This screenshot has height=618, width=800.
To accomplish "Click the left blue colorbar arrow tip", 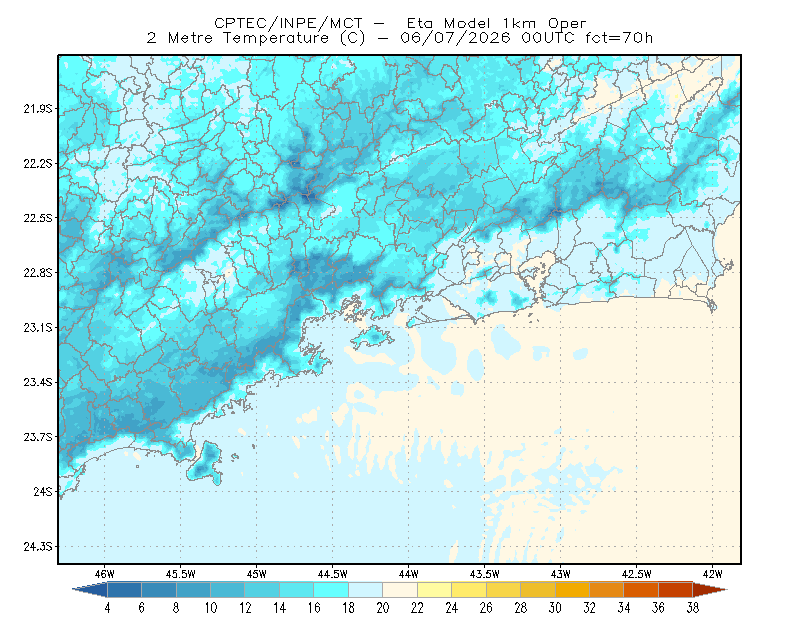I will tap(90, 589).
